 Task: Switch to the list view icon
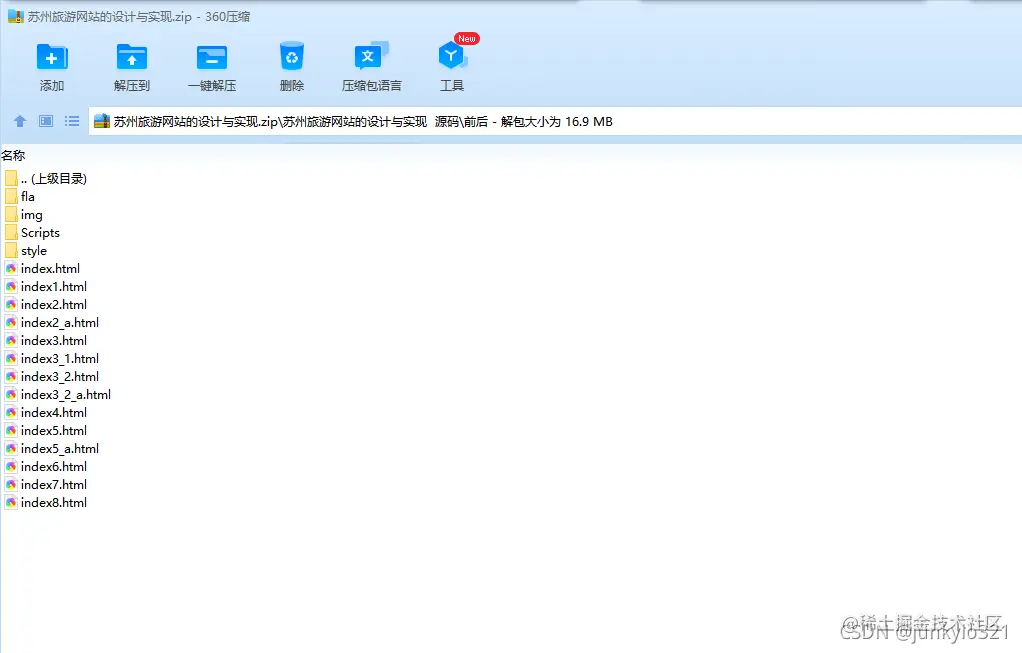coord(72,121)
